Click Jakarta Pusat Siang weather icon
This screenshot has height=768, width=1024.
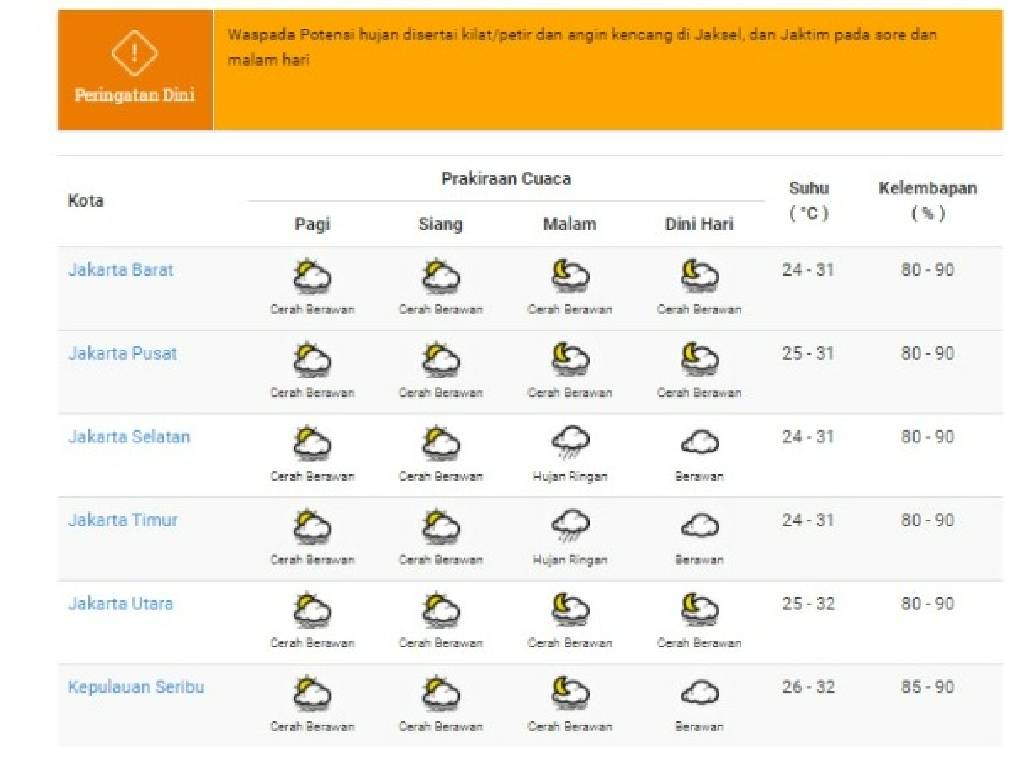tap(441, 359)
